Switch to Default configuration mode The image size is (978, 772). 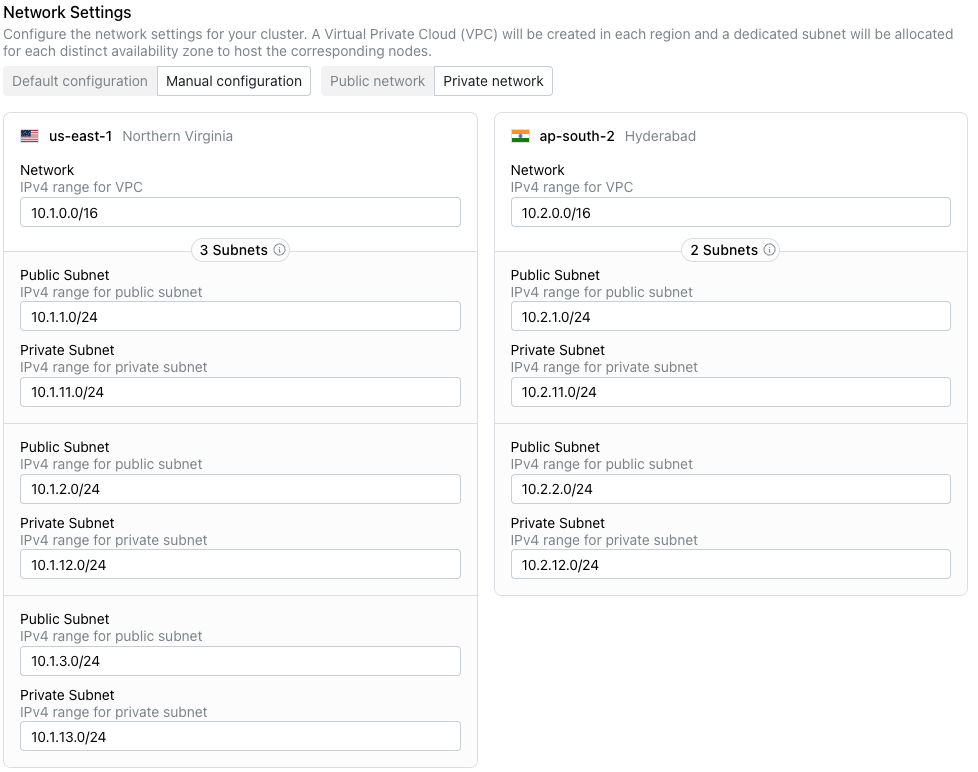tap(79, 81)
